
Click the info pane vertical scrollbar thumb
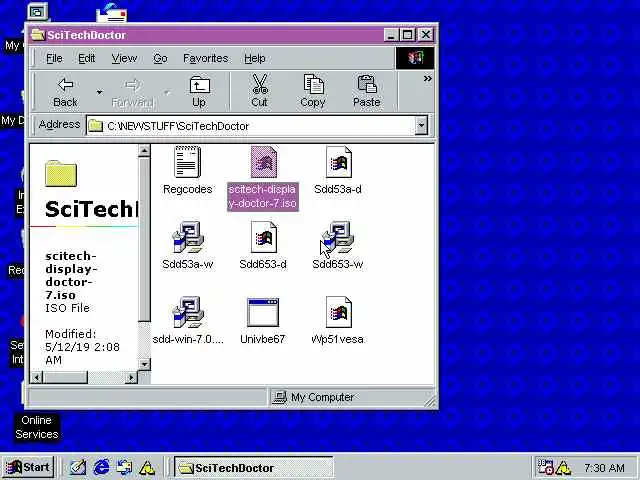pyautogui.click(x=144, y=239)
